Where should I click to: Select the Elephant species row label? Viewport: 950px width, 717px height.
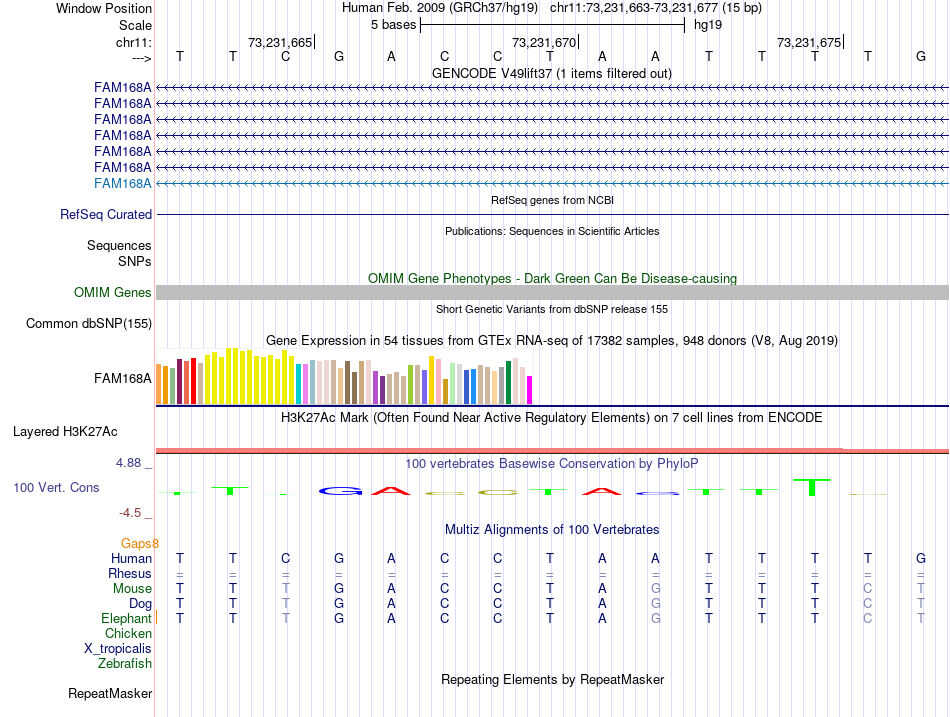point(126,619)
